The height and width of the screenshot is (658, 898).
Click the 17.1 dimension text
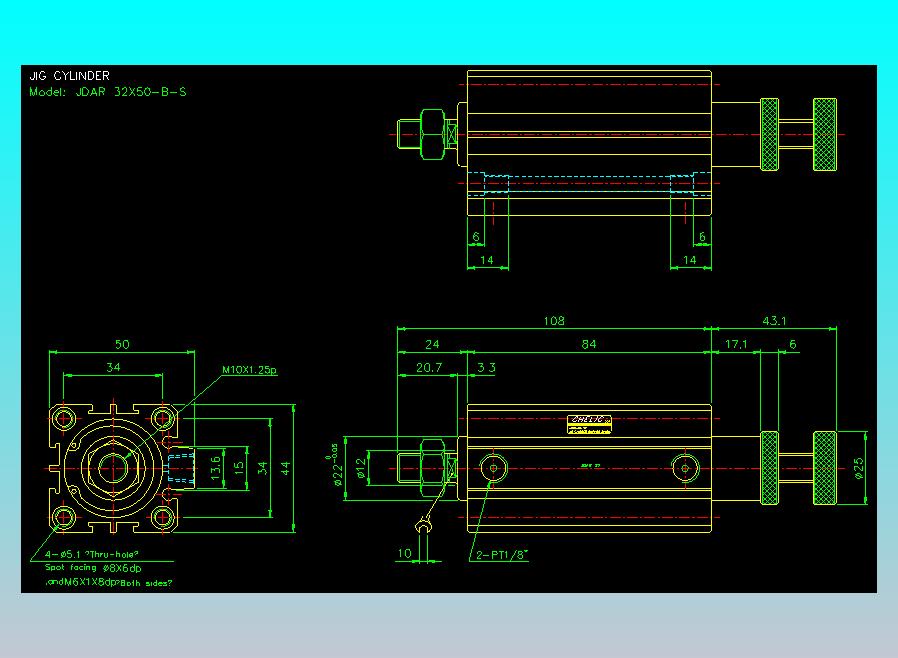coord(736,344)
